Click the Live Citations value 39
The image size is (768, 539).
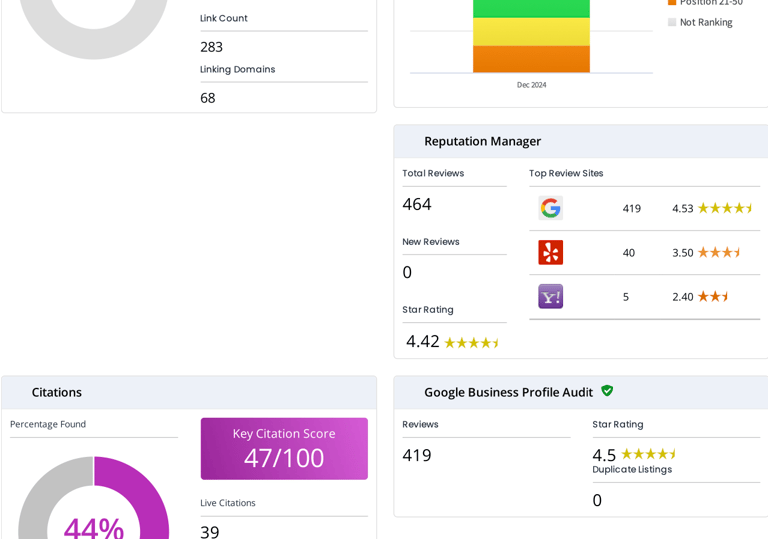coord(210,532)
